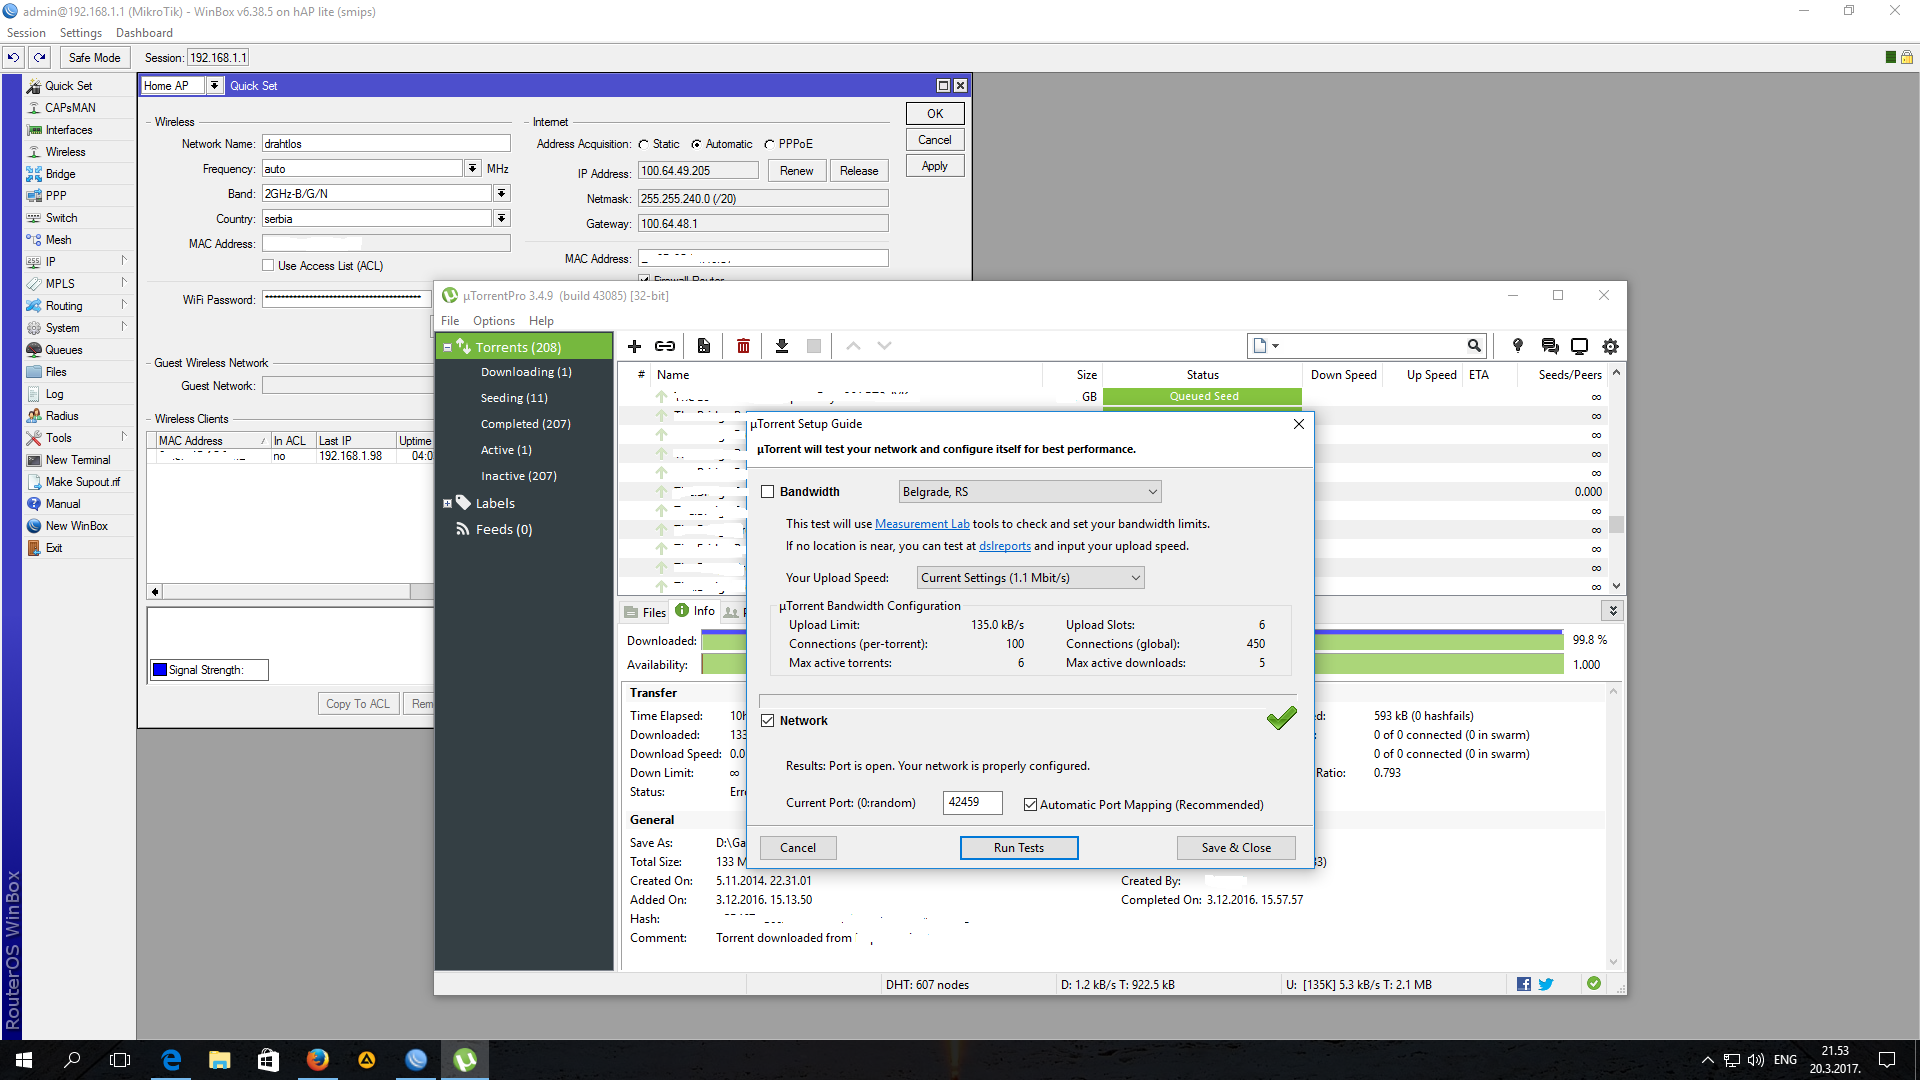Click Move Up Queue arrow icon
Screen dimensions: 1920x1080
click(853, 346)
